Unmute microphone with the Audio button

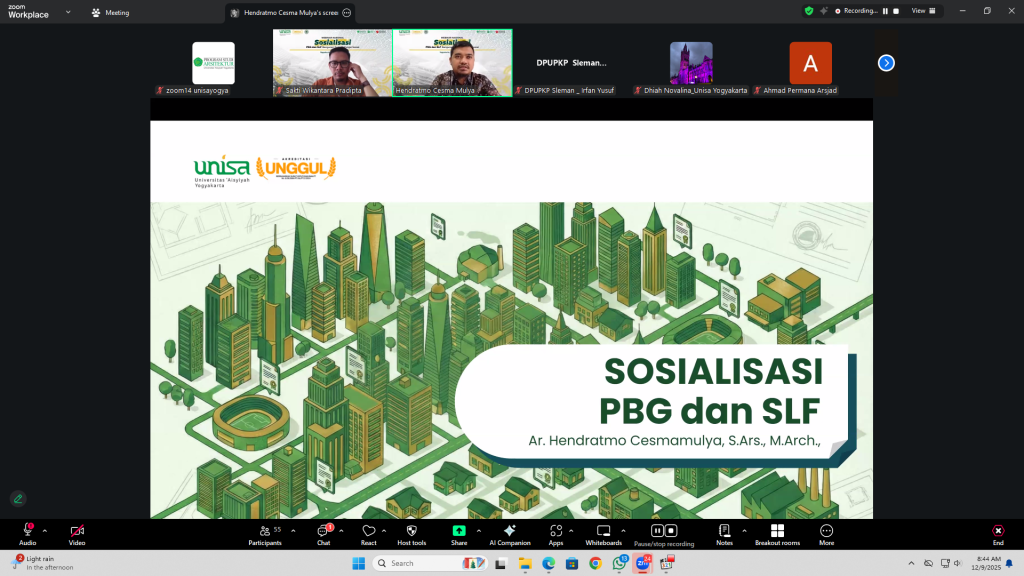click(27, 532)
